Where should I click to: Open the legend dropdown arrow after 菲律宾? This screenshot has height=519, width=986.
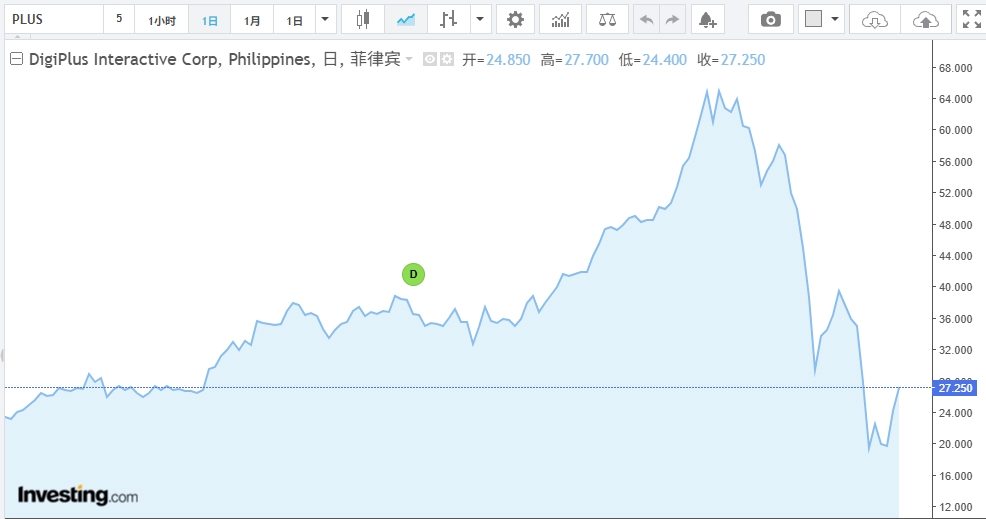coord(409,59)
